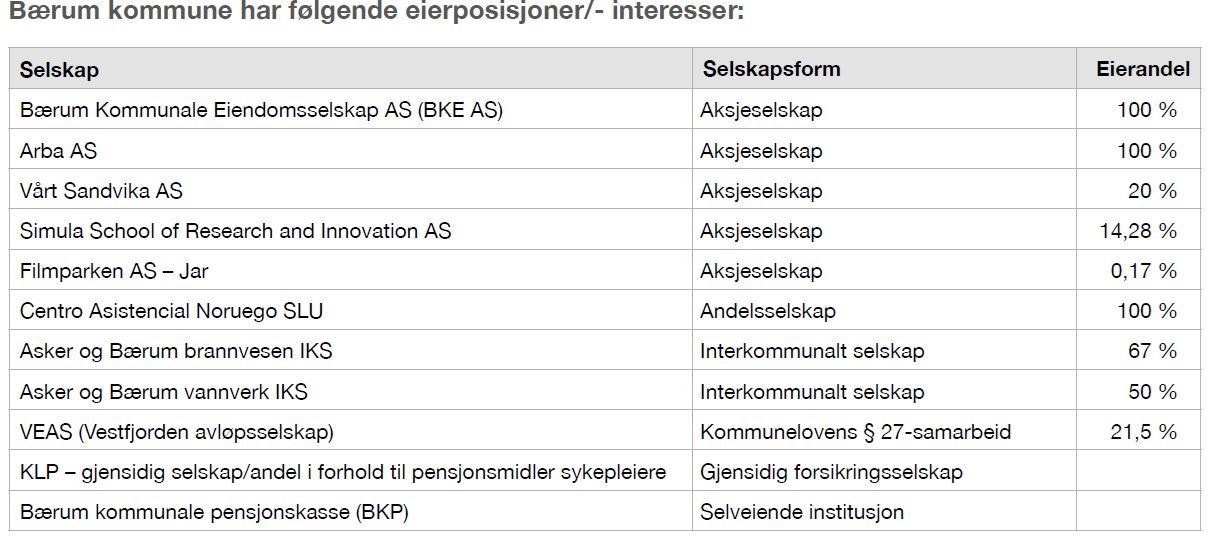Click the Vårt Sandvika AS entry
The image size is (1217, 545).
(x=101, y=191)
